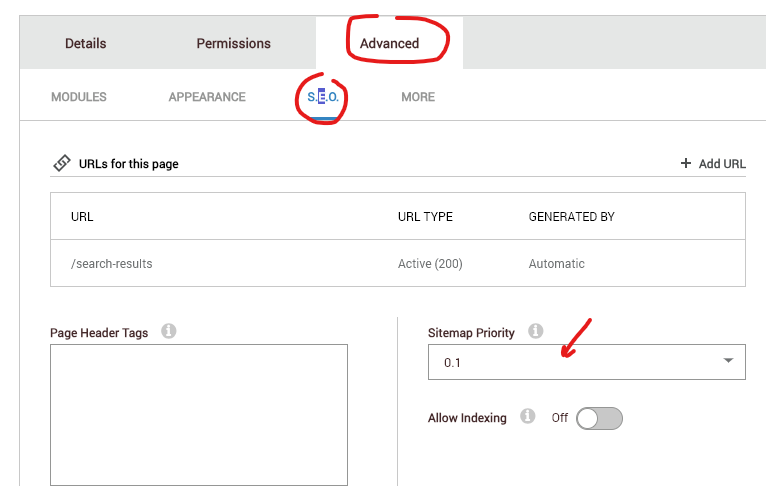Image resolution: width=766 pixels, height=486 pixels.
Task: Click the Active (200) URL type cell
Action: tap(430, 264)
